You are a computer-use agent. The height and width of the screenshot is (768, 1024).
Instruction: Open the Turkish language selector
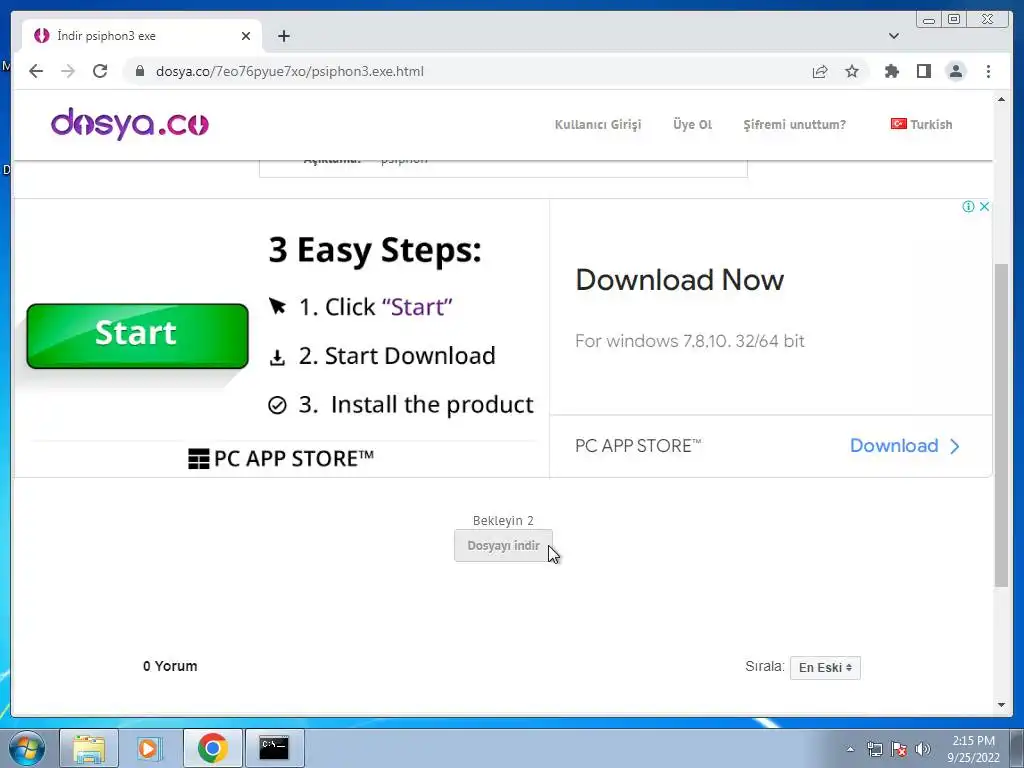click(x=921, y=124)
